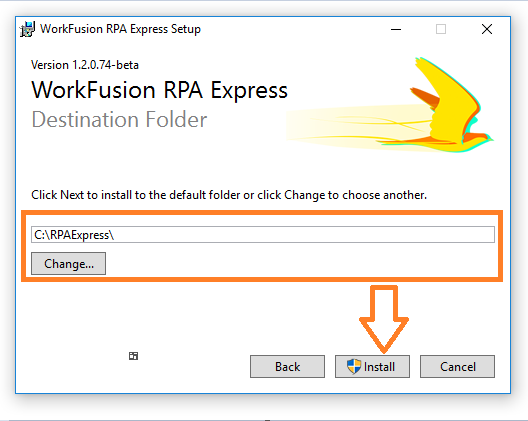Go Back to the previous step

coord(287,366)
